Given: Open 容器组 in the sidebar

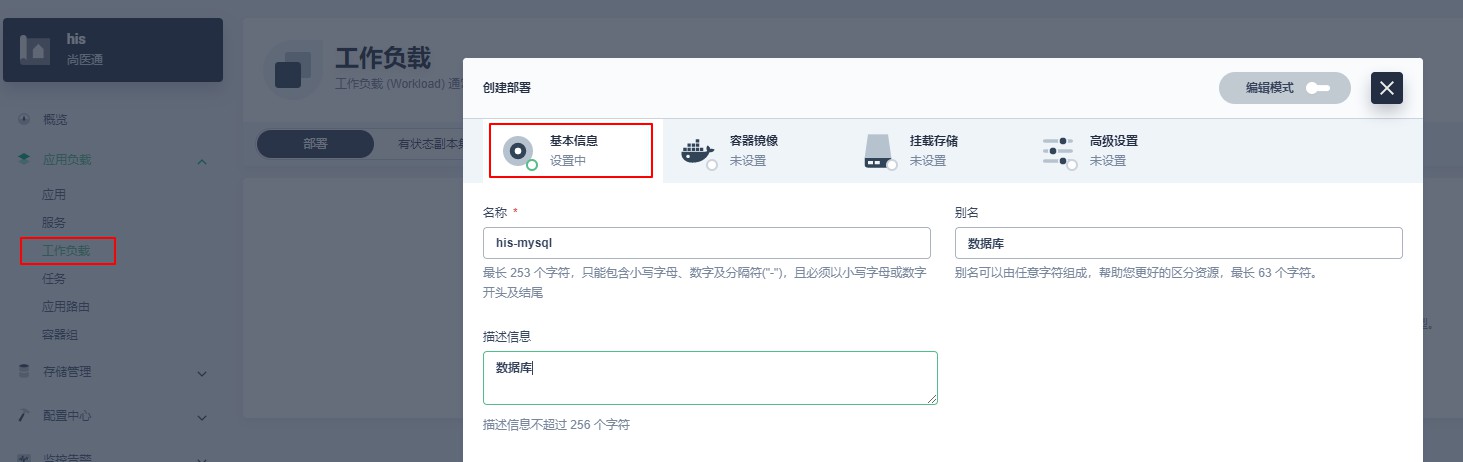Looking at the screenshot, I should 60,334.
